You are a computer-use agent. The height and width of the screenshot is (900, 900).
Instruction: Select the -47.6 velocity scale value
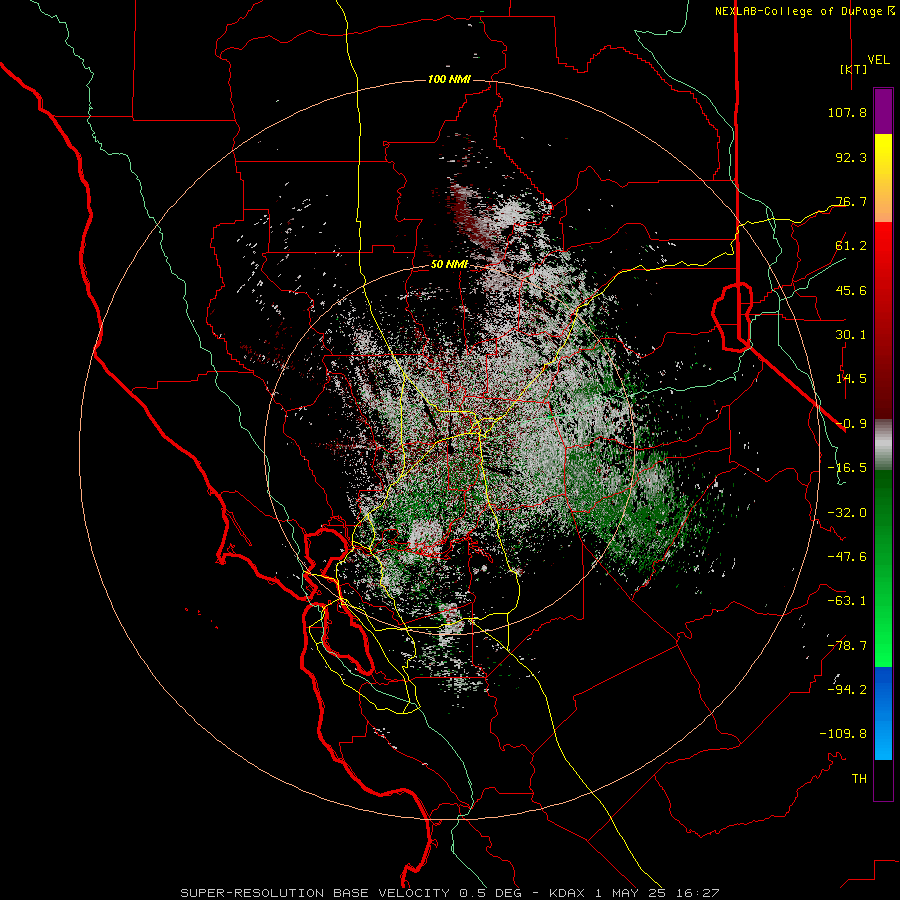[847, 557]
